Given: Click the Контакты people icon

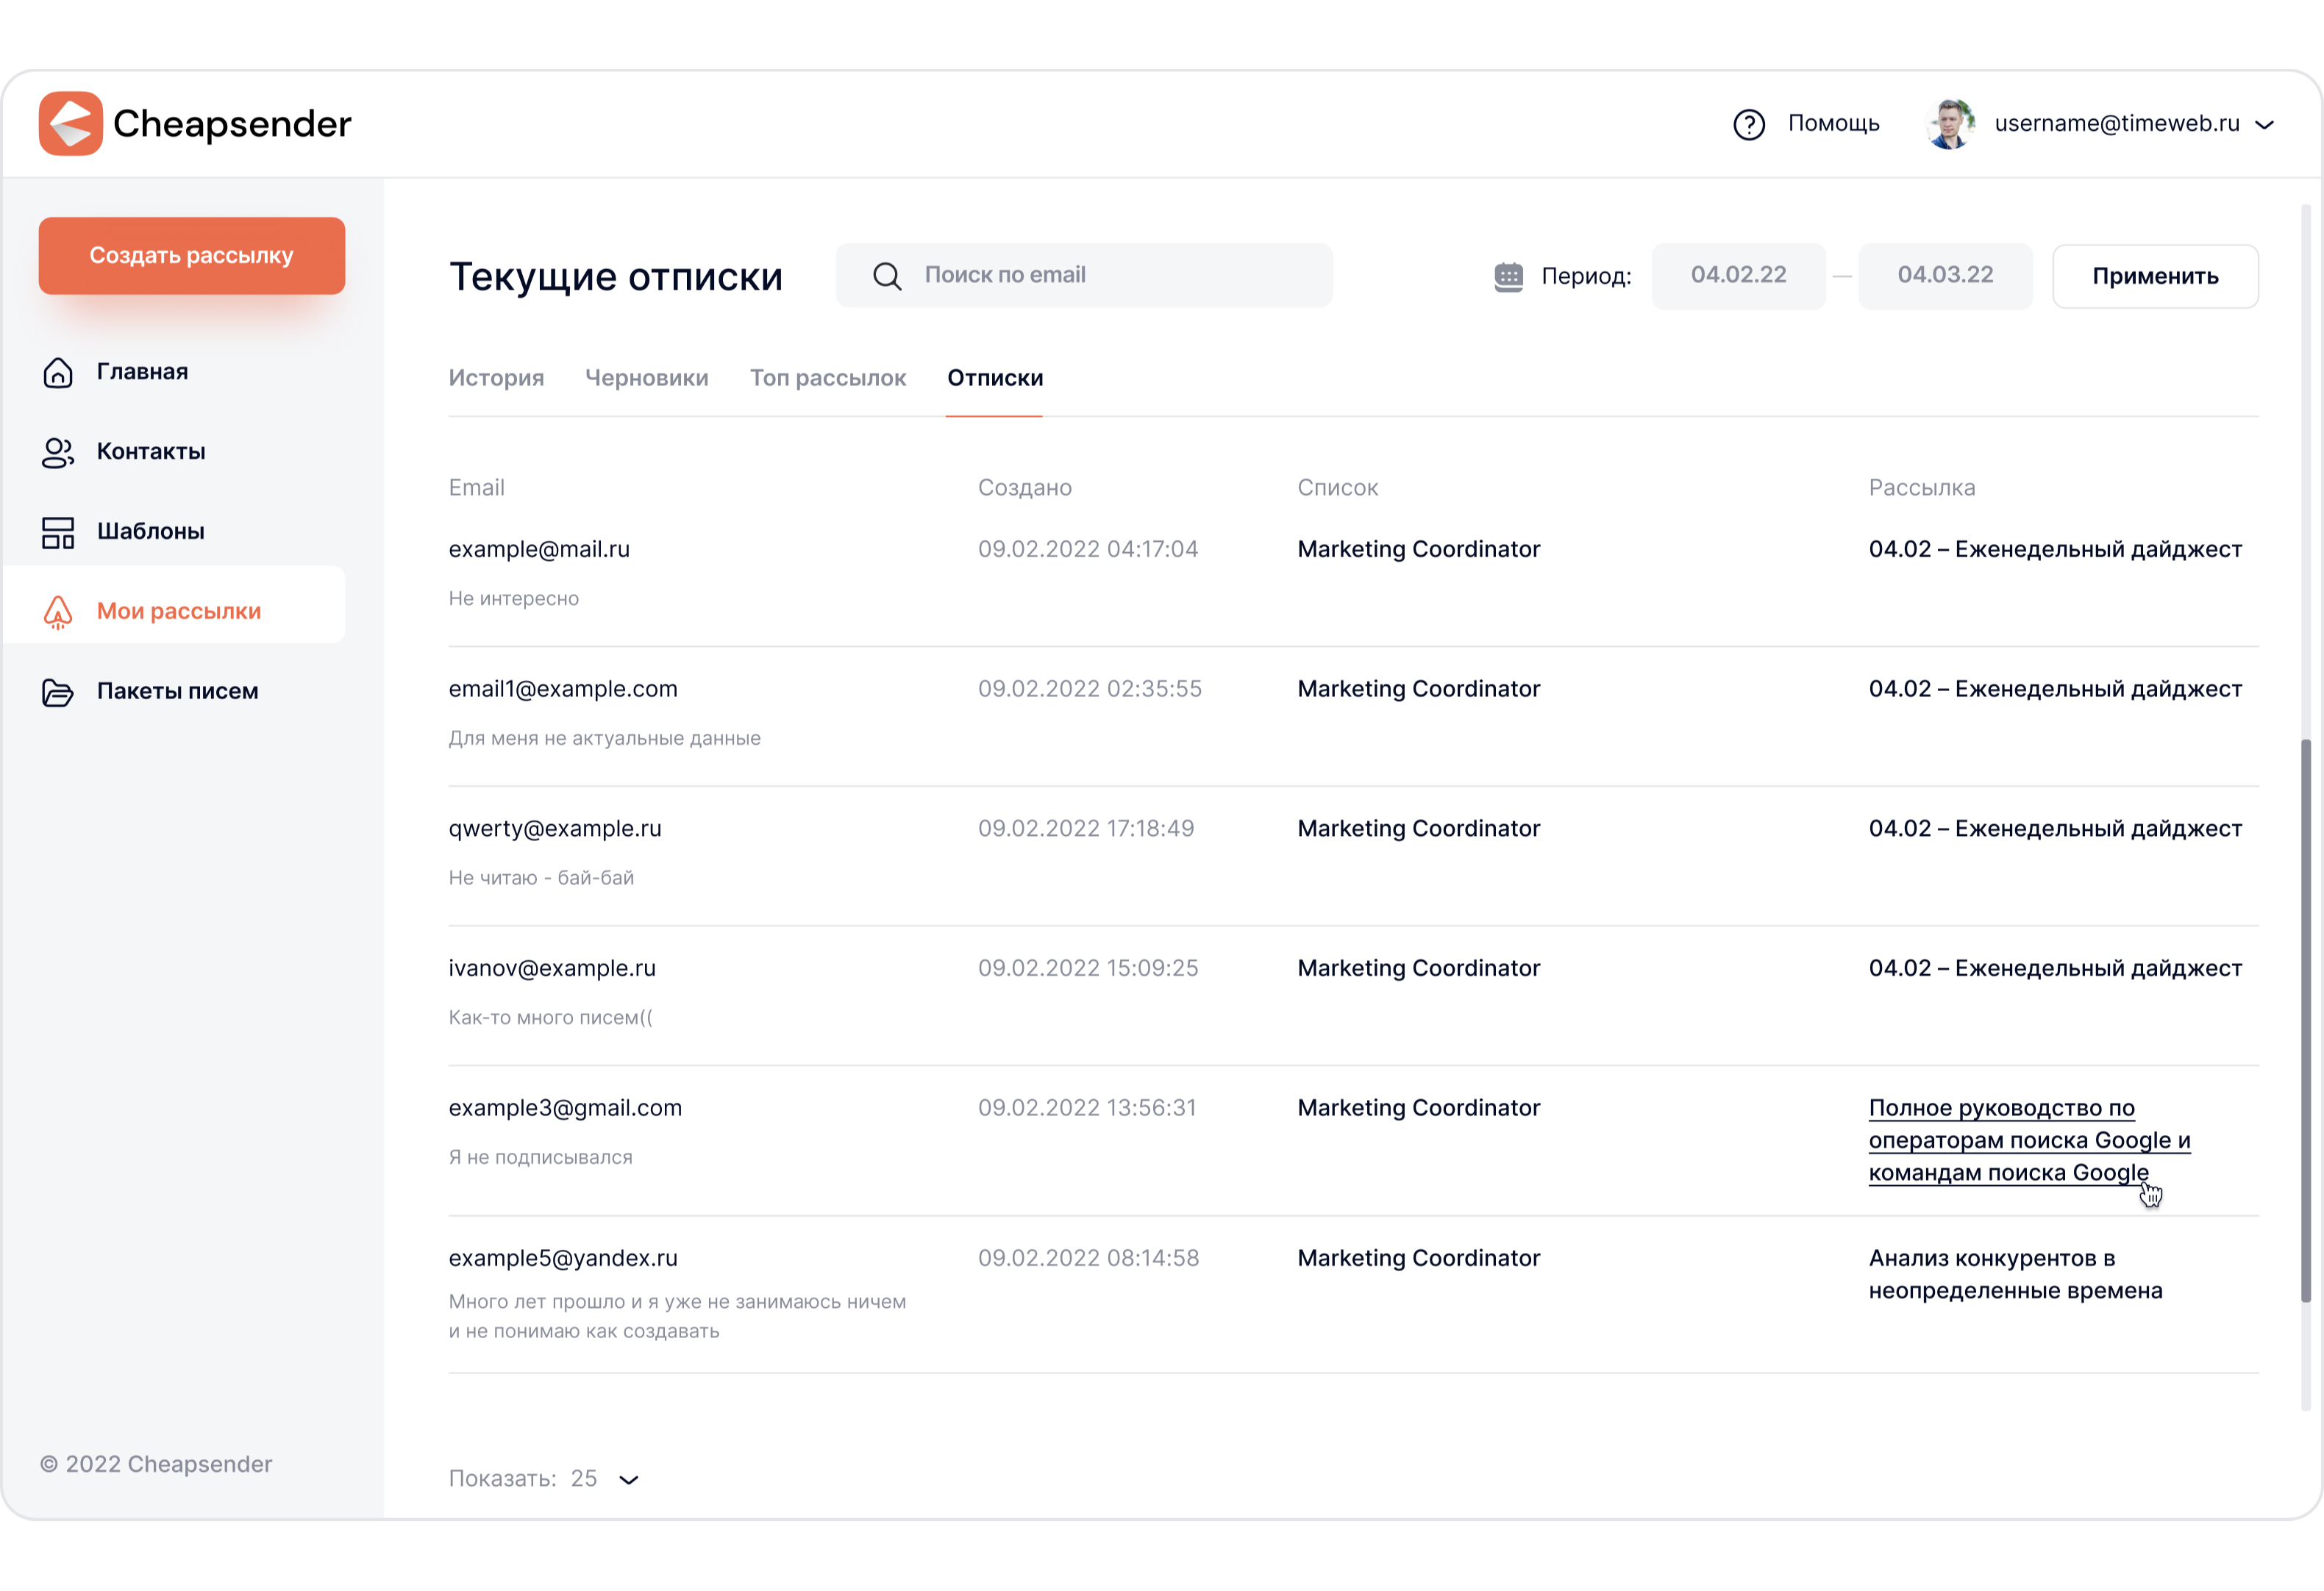Looking at the screenshot, I should (58, 452).
